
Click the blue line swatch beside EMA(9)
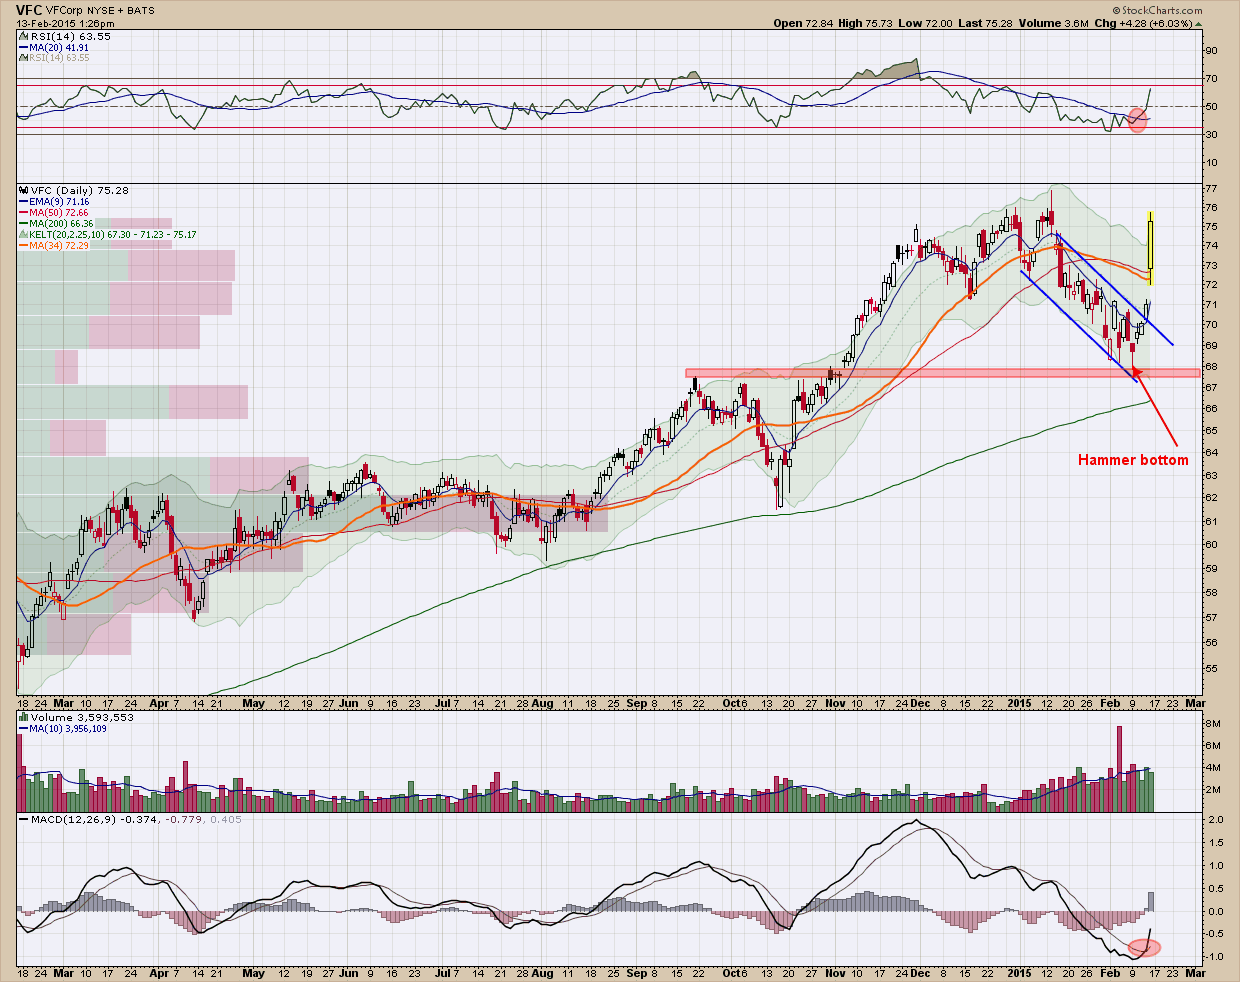point(24,201)
